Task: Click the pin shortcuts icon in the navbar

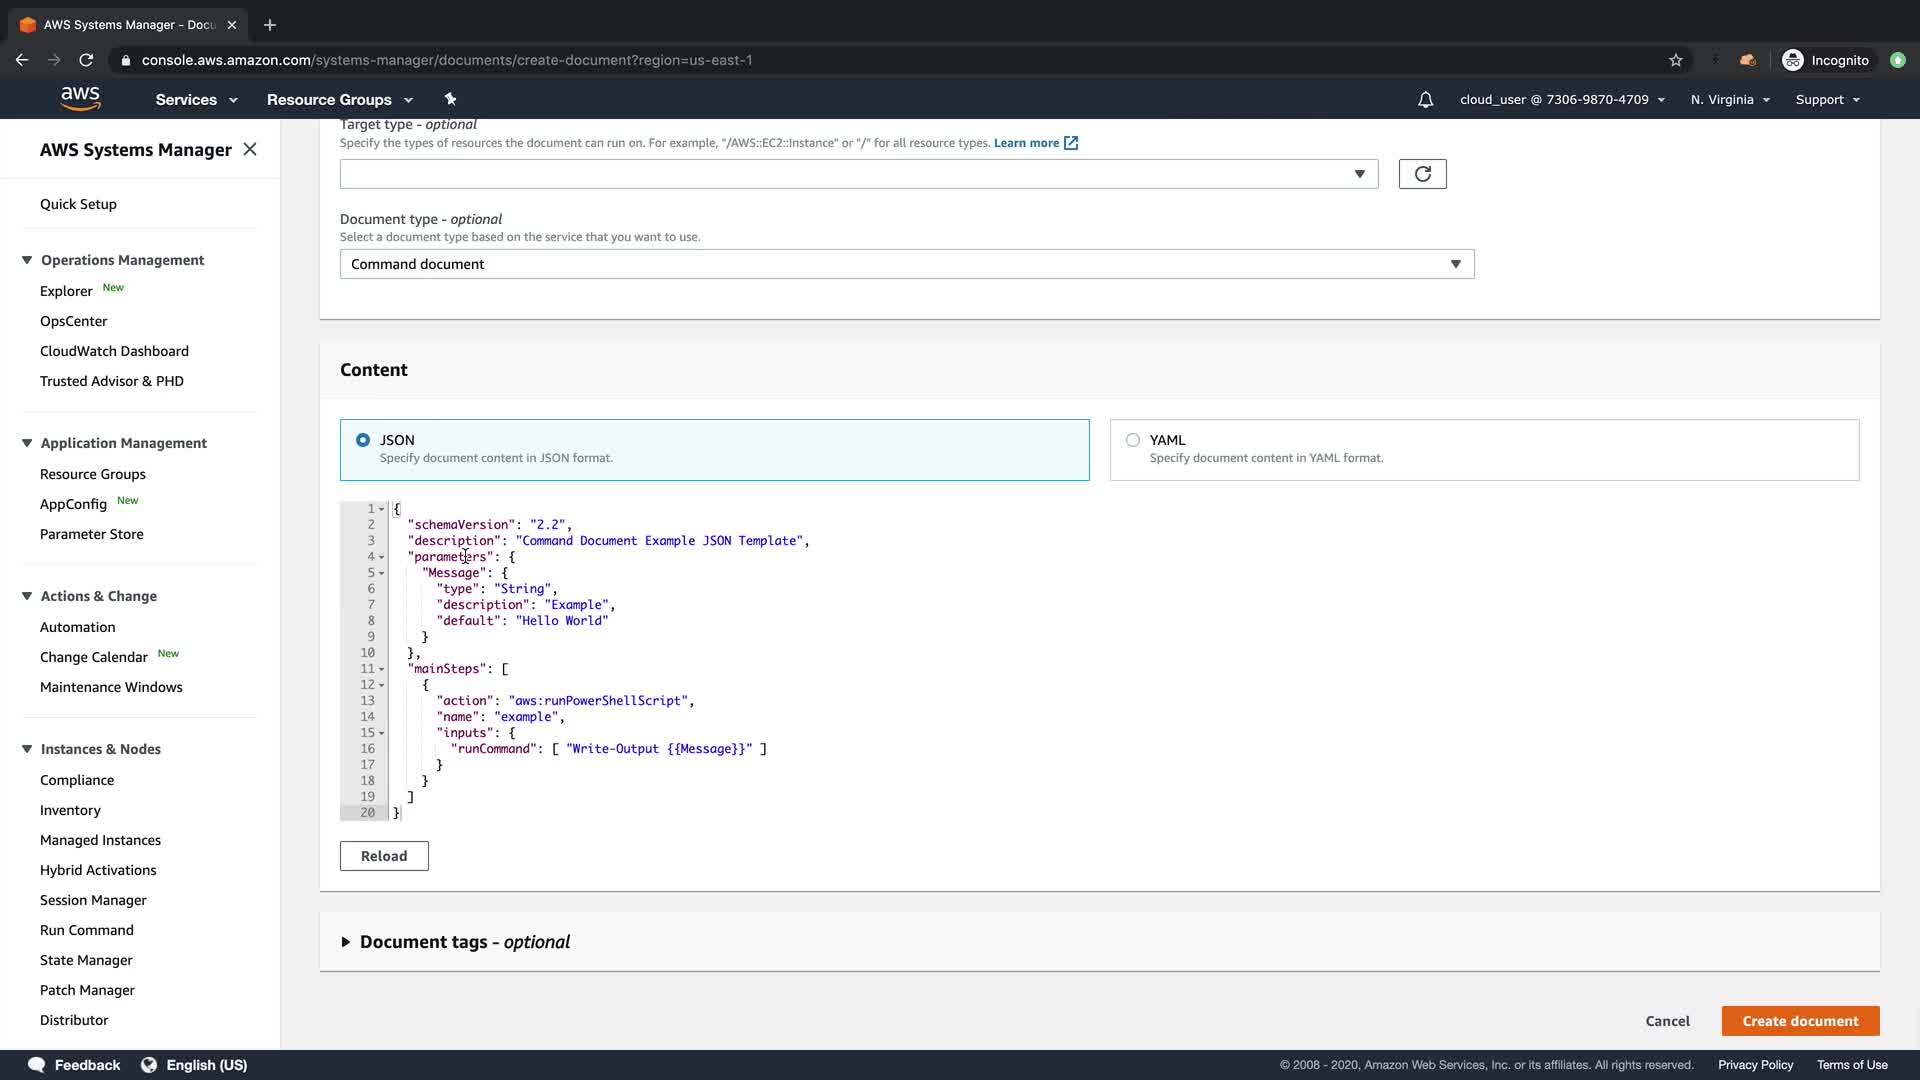Action: pos(450,99)
